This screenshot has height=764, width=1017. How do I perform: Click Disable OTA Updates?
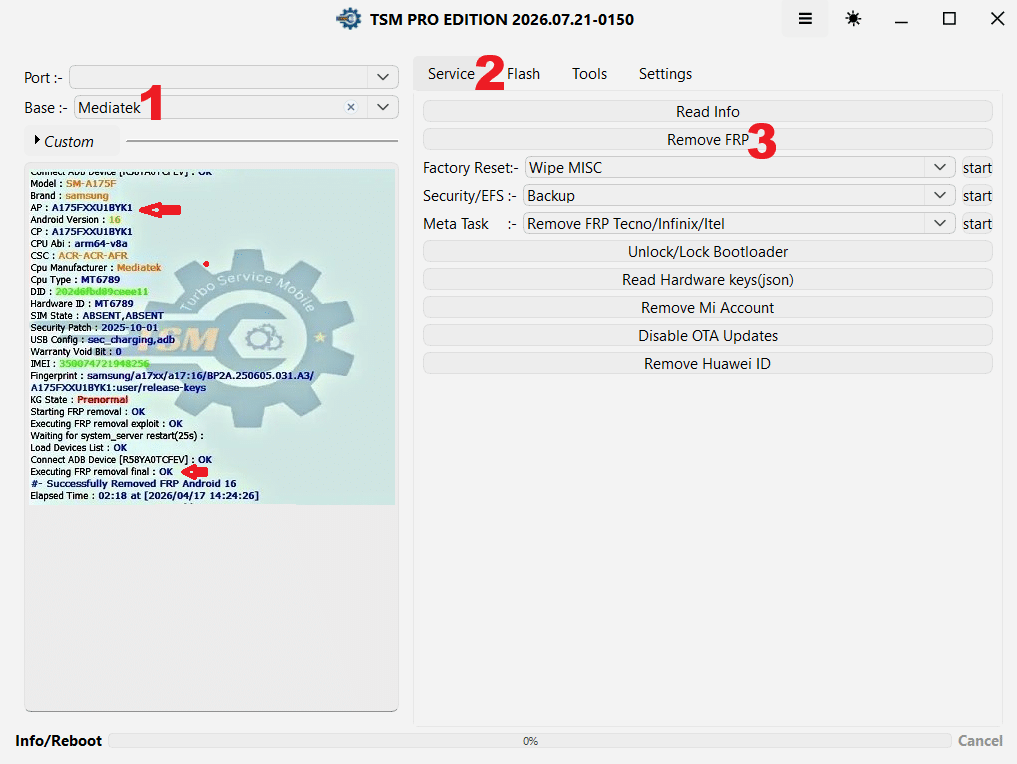[708, 335]
